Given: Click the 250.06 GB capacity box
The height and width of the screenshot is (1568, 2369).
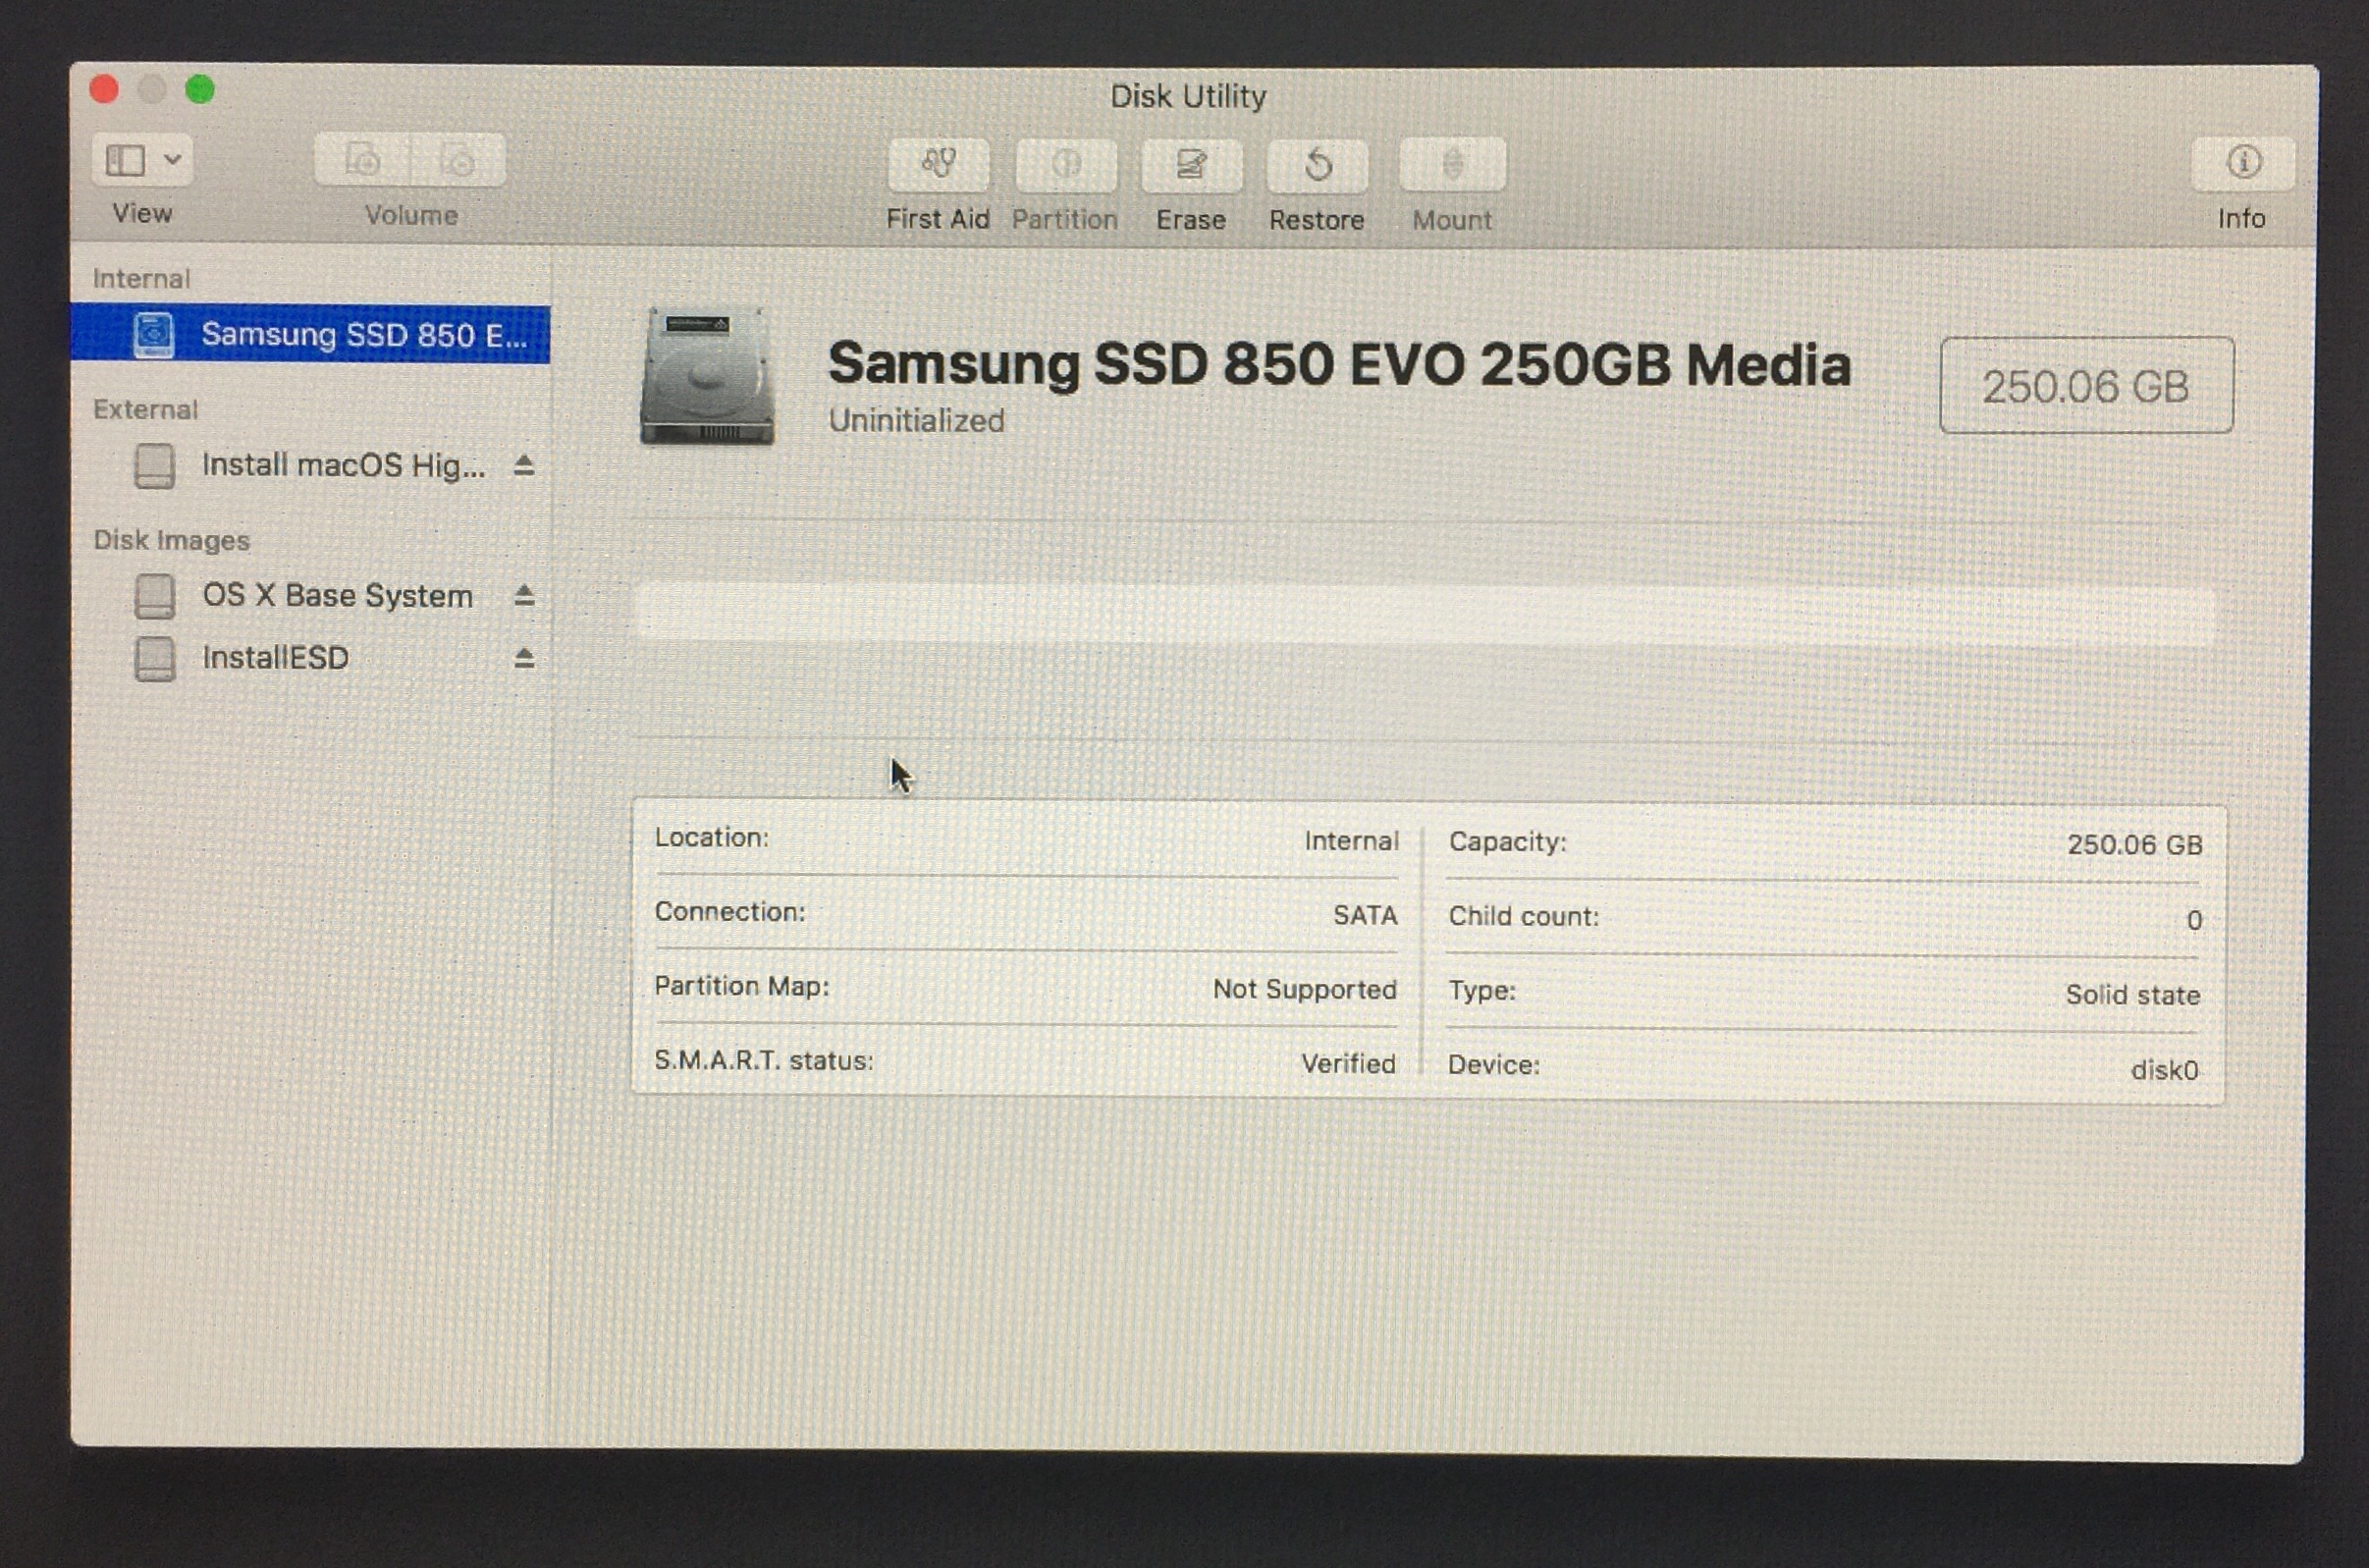Looking at the screenshot, I should click(x=2086, y=386).
